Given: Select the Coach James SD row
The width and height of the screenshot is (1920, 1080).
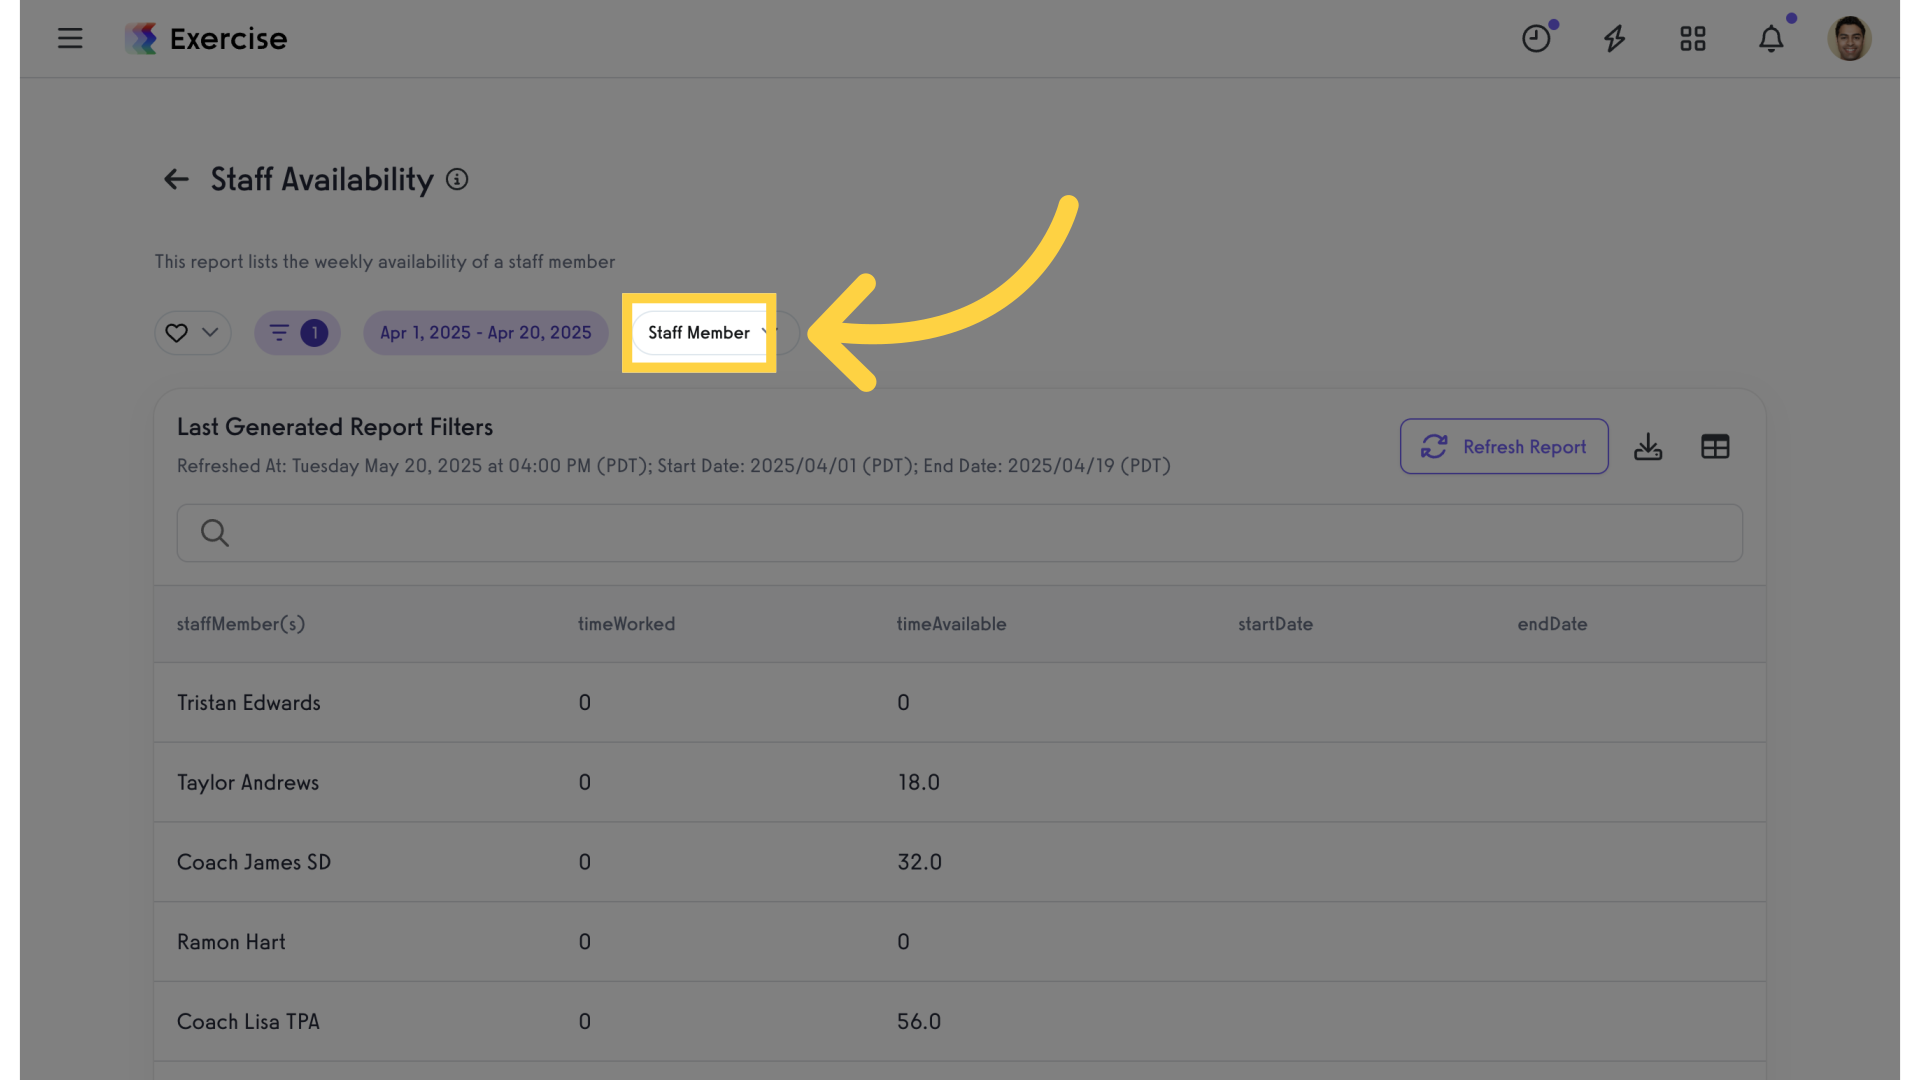Looking at the screenshot, I should [960, 862].
